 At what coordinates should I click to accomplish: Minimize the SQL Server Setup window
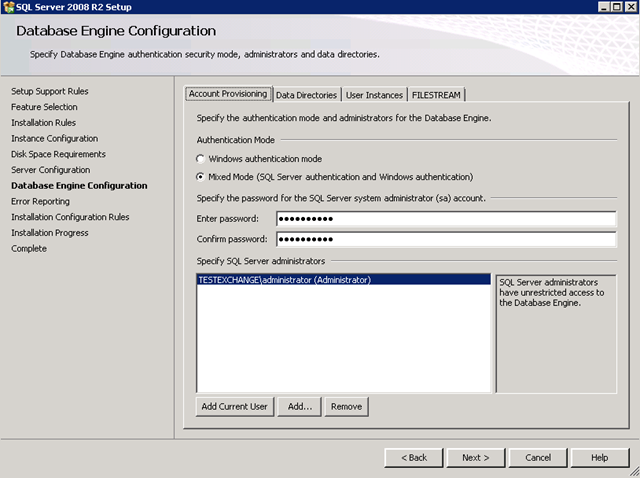[x=604, y=7]
